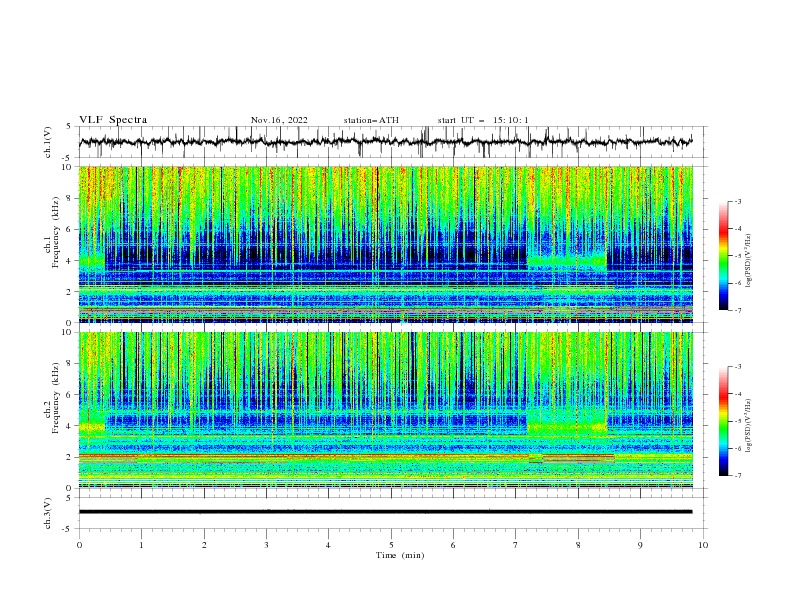
Task: Click the ch.2 spectrogram panel
Action: click(x=386, y=410)
